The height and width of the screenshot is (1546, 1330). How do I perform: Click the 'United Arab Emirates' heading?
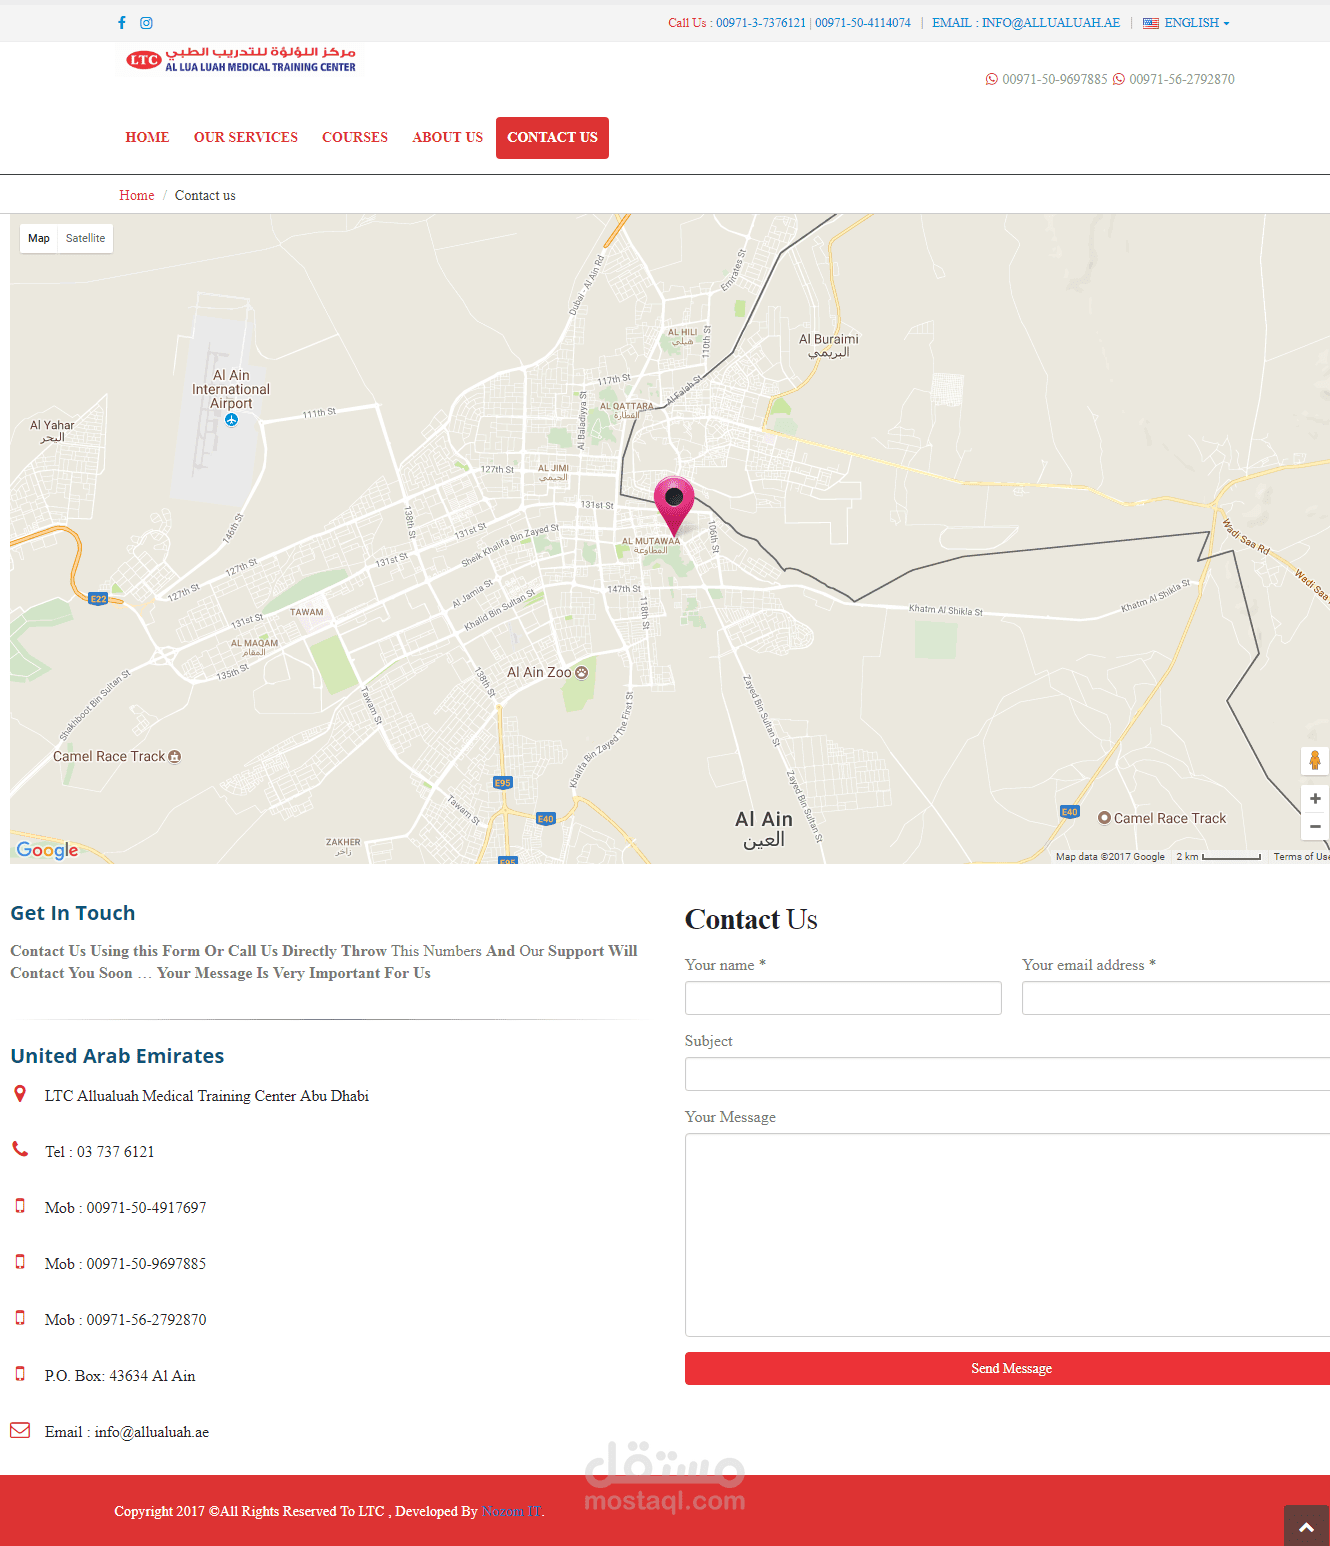click(x=117, y=1056)
